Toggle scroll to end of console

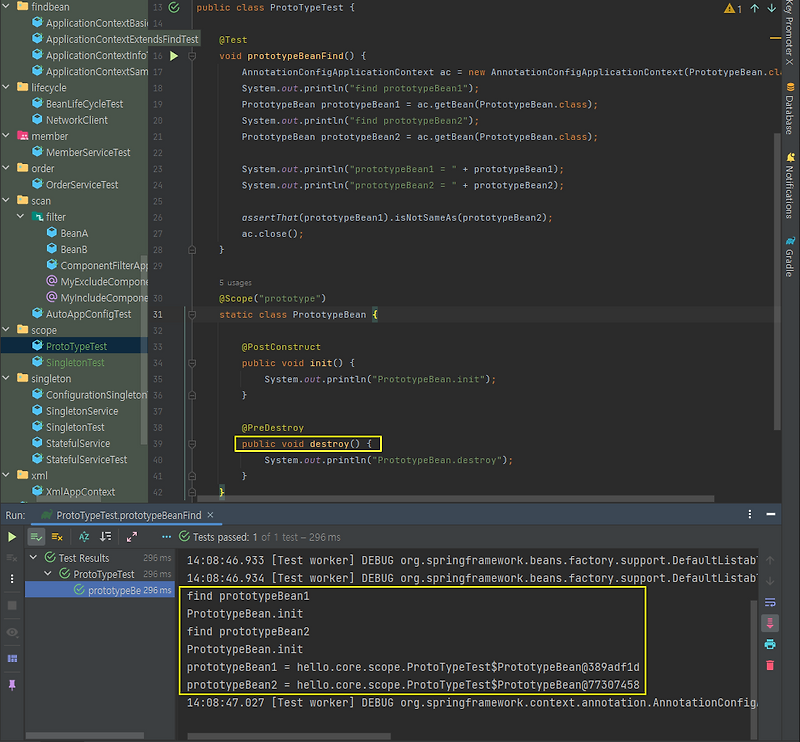(769, 622)
